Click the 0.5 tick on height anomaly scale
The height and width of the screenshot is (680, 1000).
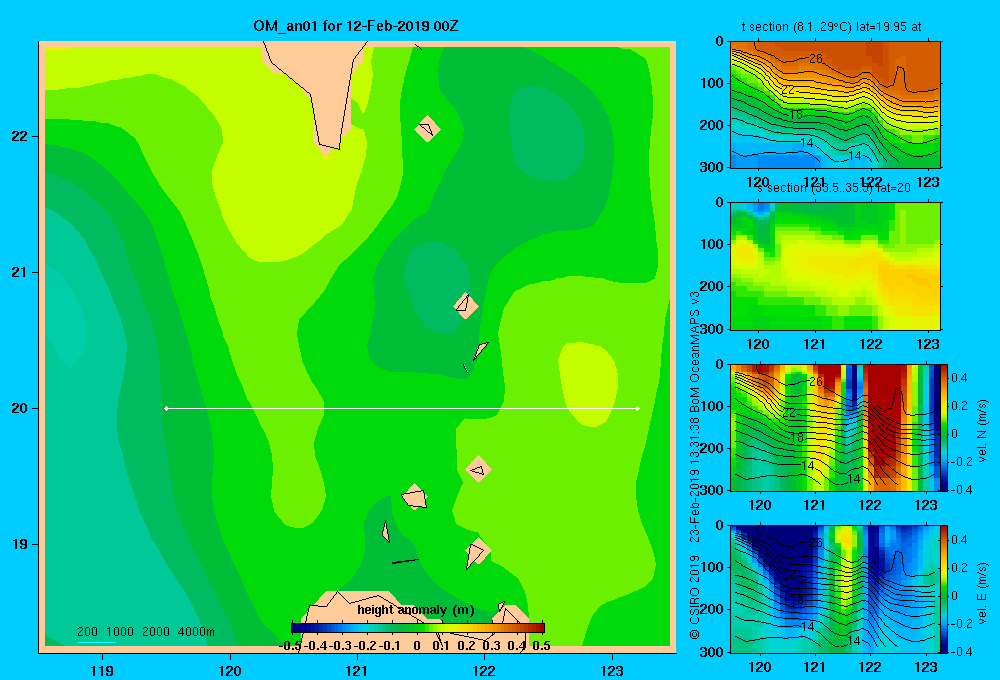coord(541,646)
